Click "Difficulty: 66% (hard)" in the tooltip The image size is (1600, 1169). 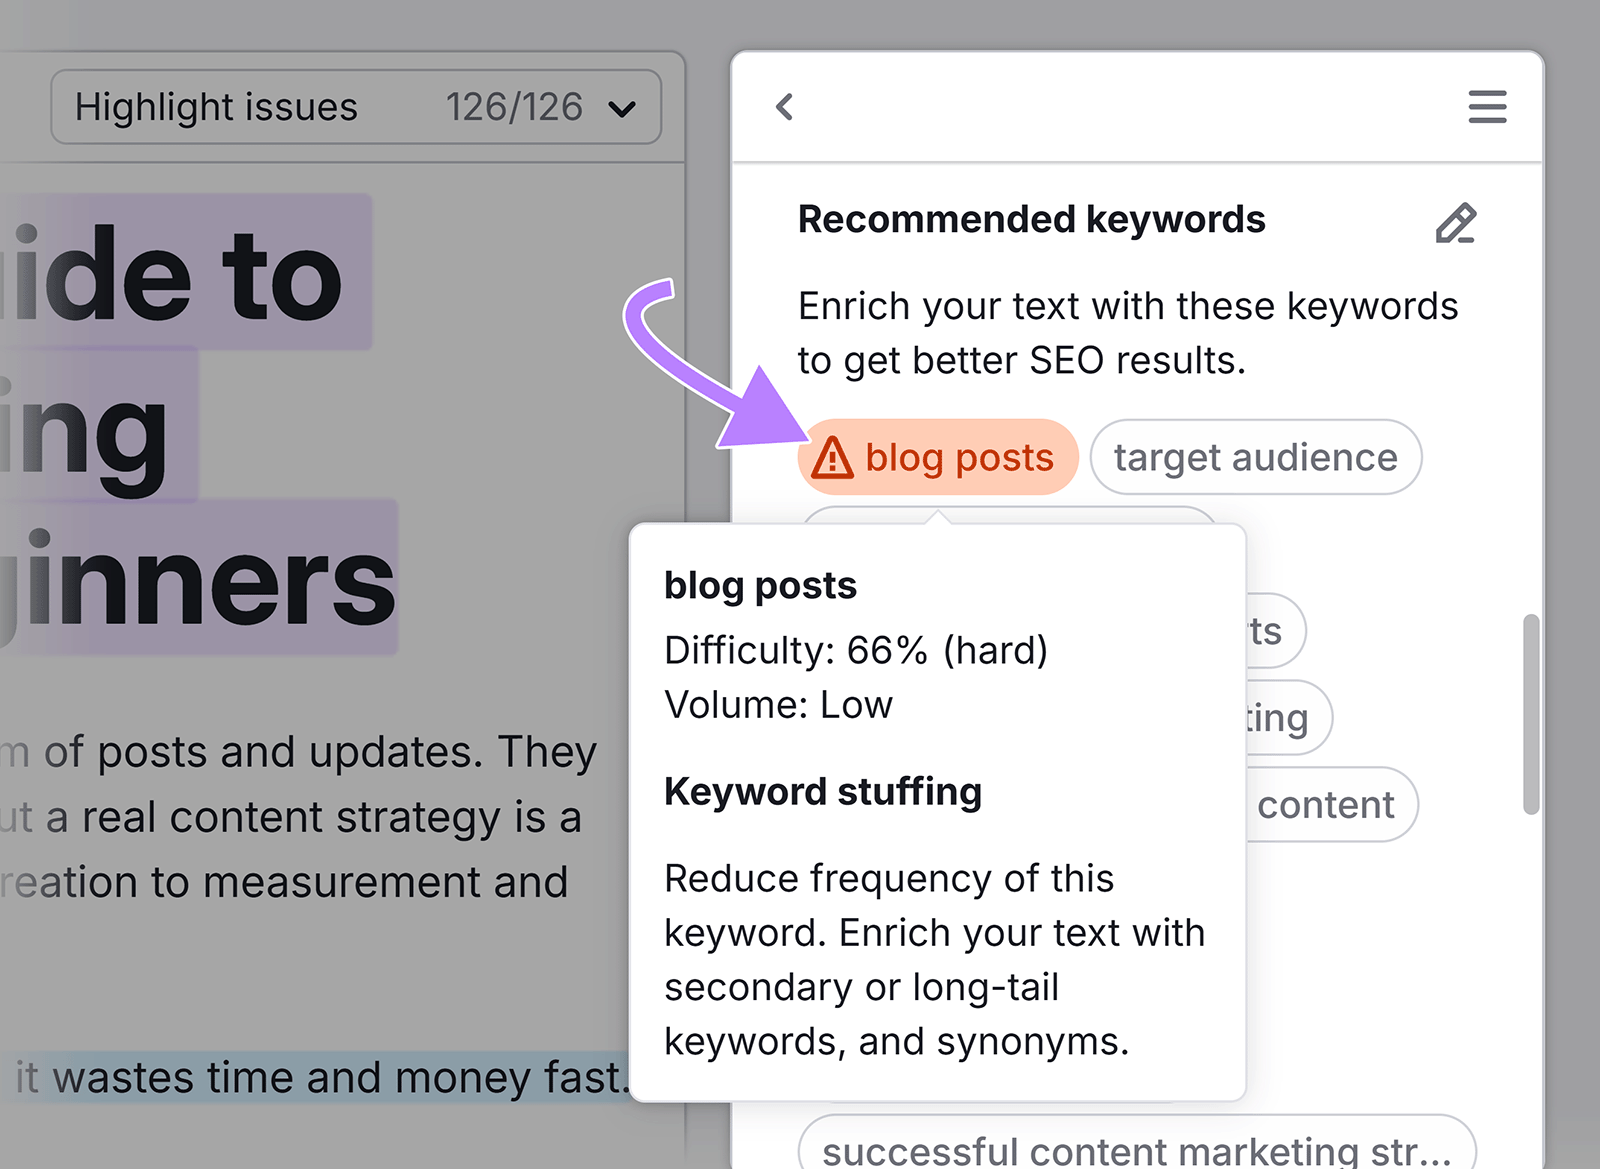coord(857,650)
